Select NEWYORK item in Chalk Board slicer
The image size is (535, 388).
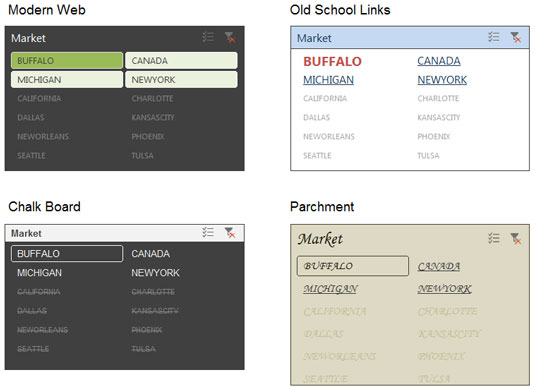[x=155, y=273]
